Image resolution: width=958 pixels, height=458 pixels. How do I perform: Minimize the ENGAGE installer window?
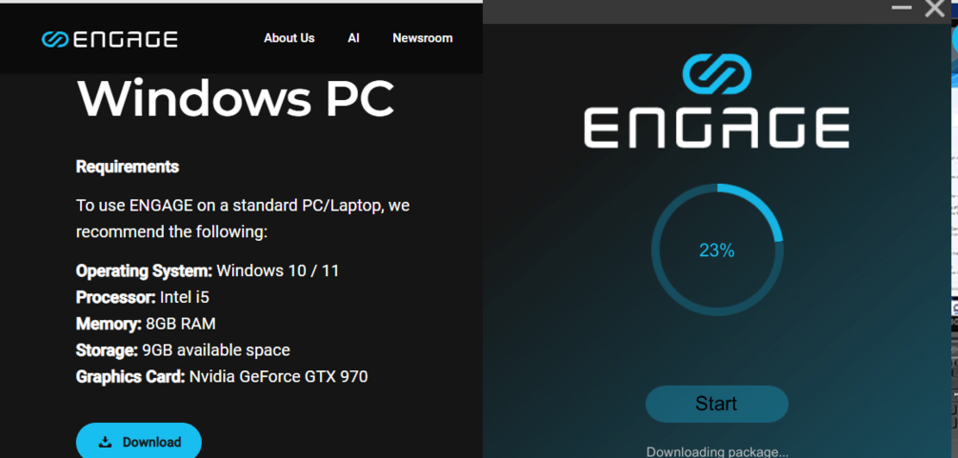pyautogui.click(x=901, y=9)
